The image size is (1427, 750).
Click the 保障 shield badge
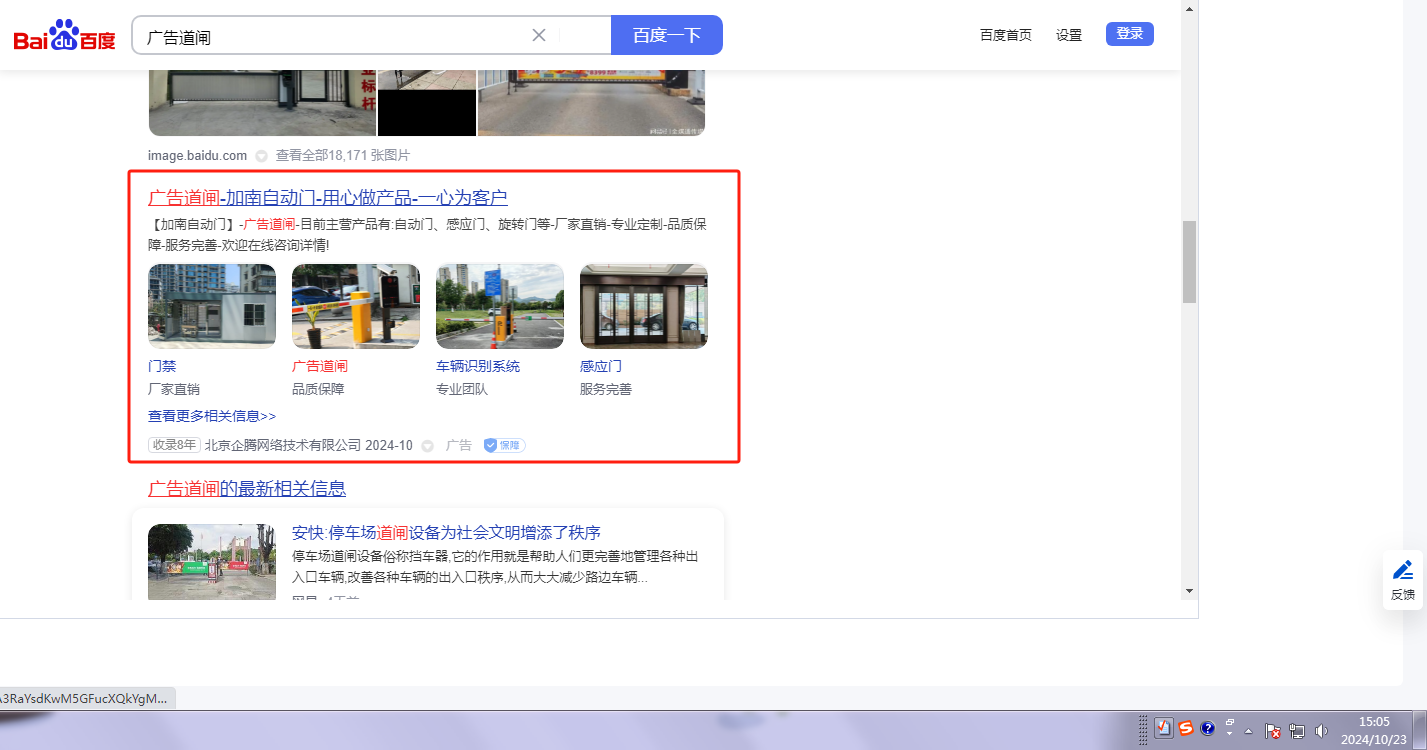coord(504,445)
